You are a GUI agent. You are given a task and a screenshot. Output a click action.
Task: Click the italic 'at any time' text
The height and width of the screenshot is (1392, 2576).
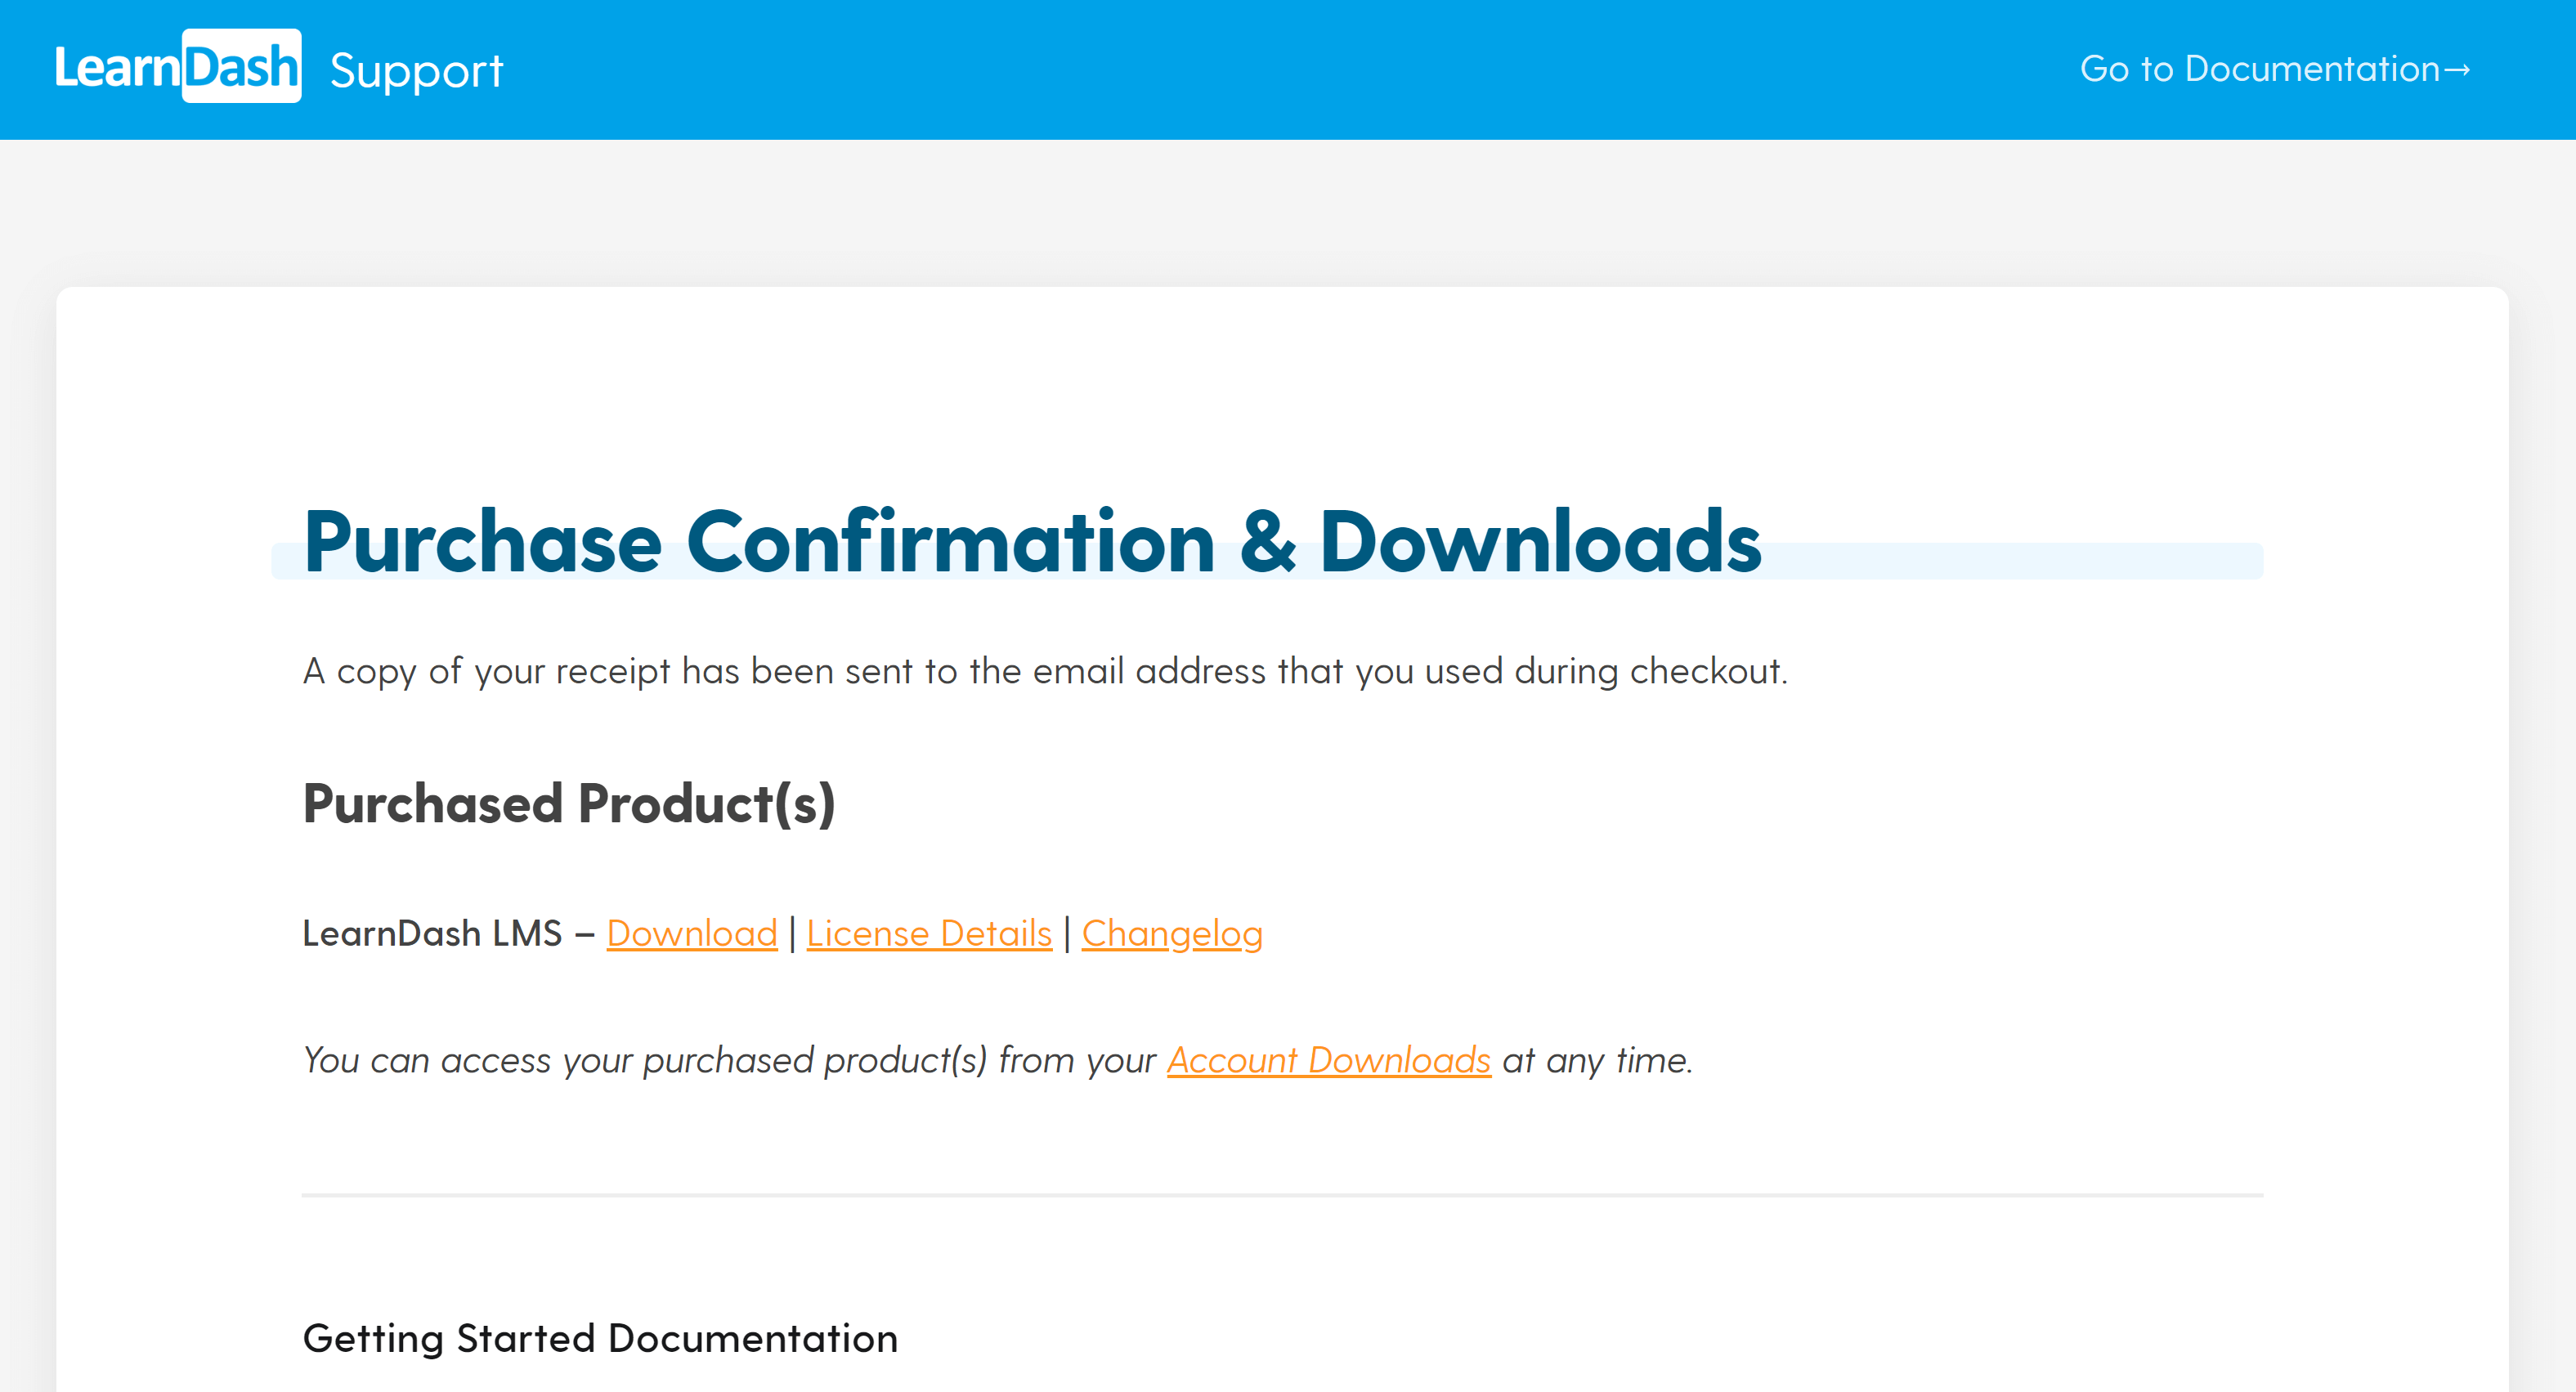[x=1597, y=1060]
